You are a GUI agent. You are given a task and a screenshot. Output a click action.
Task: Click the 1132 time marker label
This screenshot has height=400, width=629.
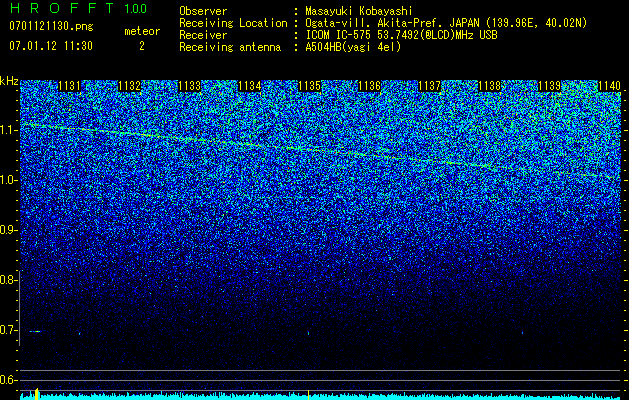pyautogui.click(x=129, y=86)
